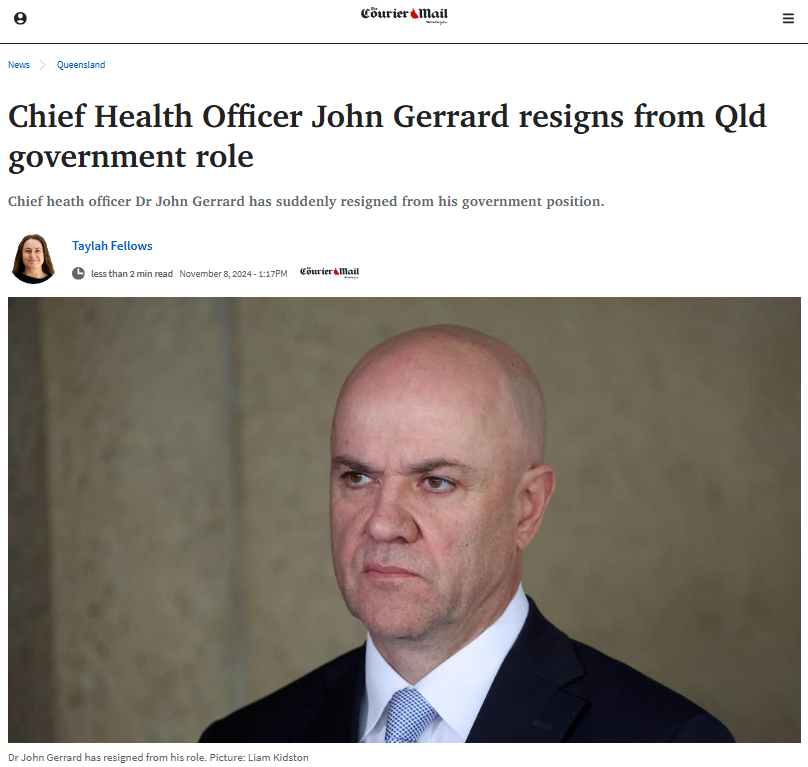The image size is (808, 767).
Task: View author Taylah Fellows' profile
Action: click(112, 246)
